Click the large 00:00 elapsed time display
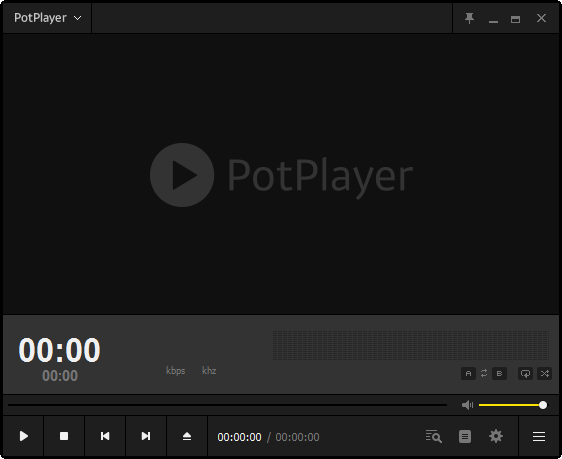The height and width of the screenshot is (459, 562). click(59, 350)
